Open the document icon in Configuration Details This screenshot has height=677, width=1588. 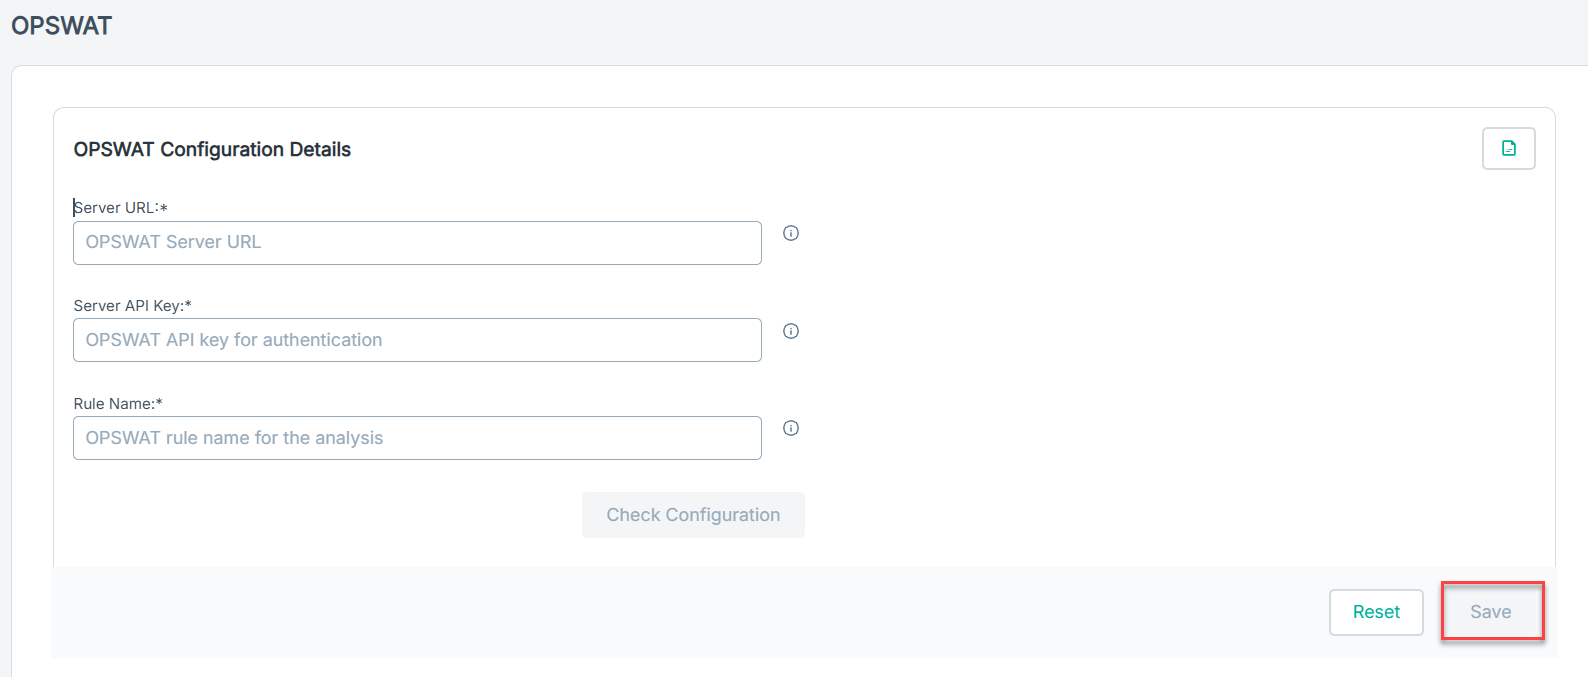coord(1508,149)
